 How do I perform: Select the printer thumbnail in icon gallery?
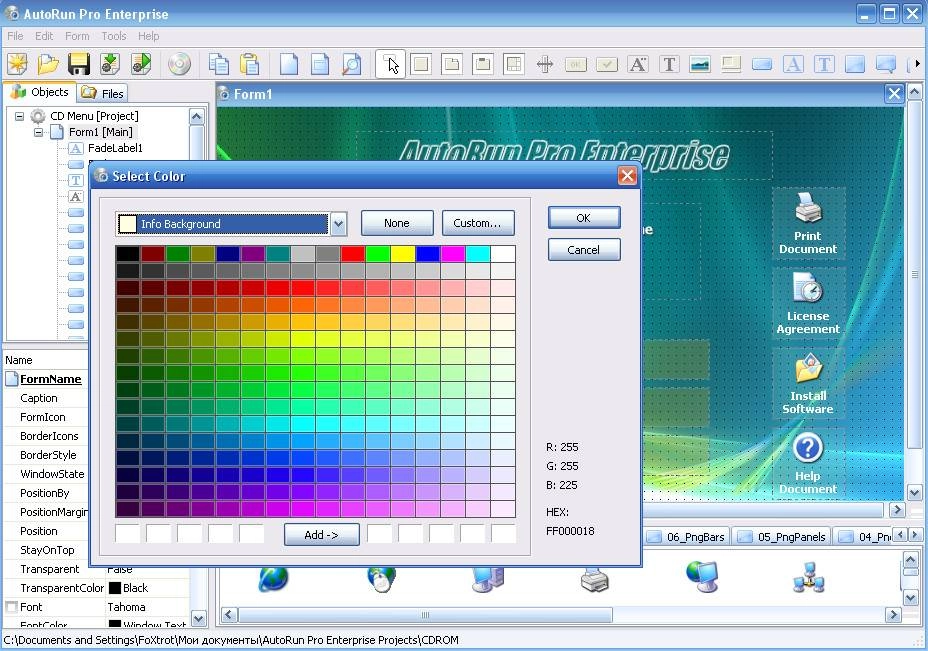tap(594, 579)
